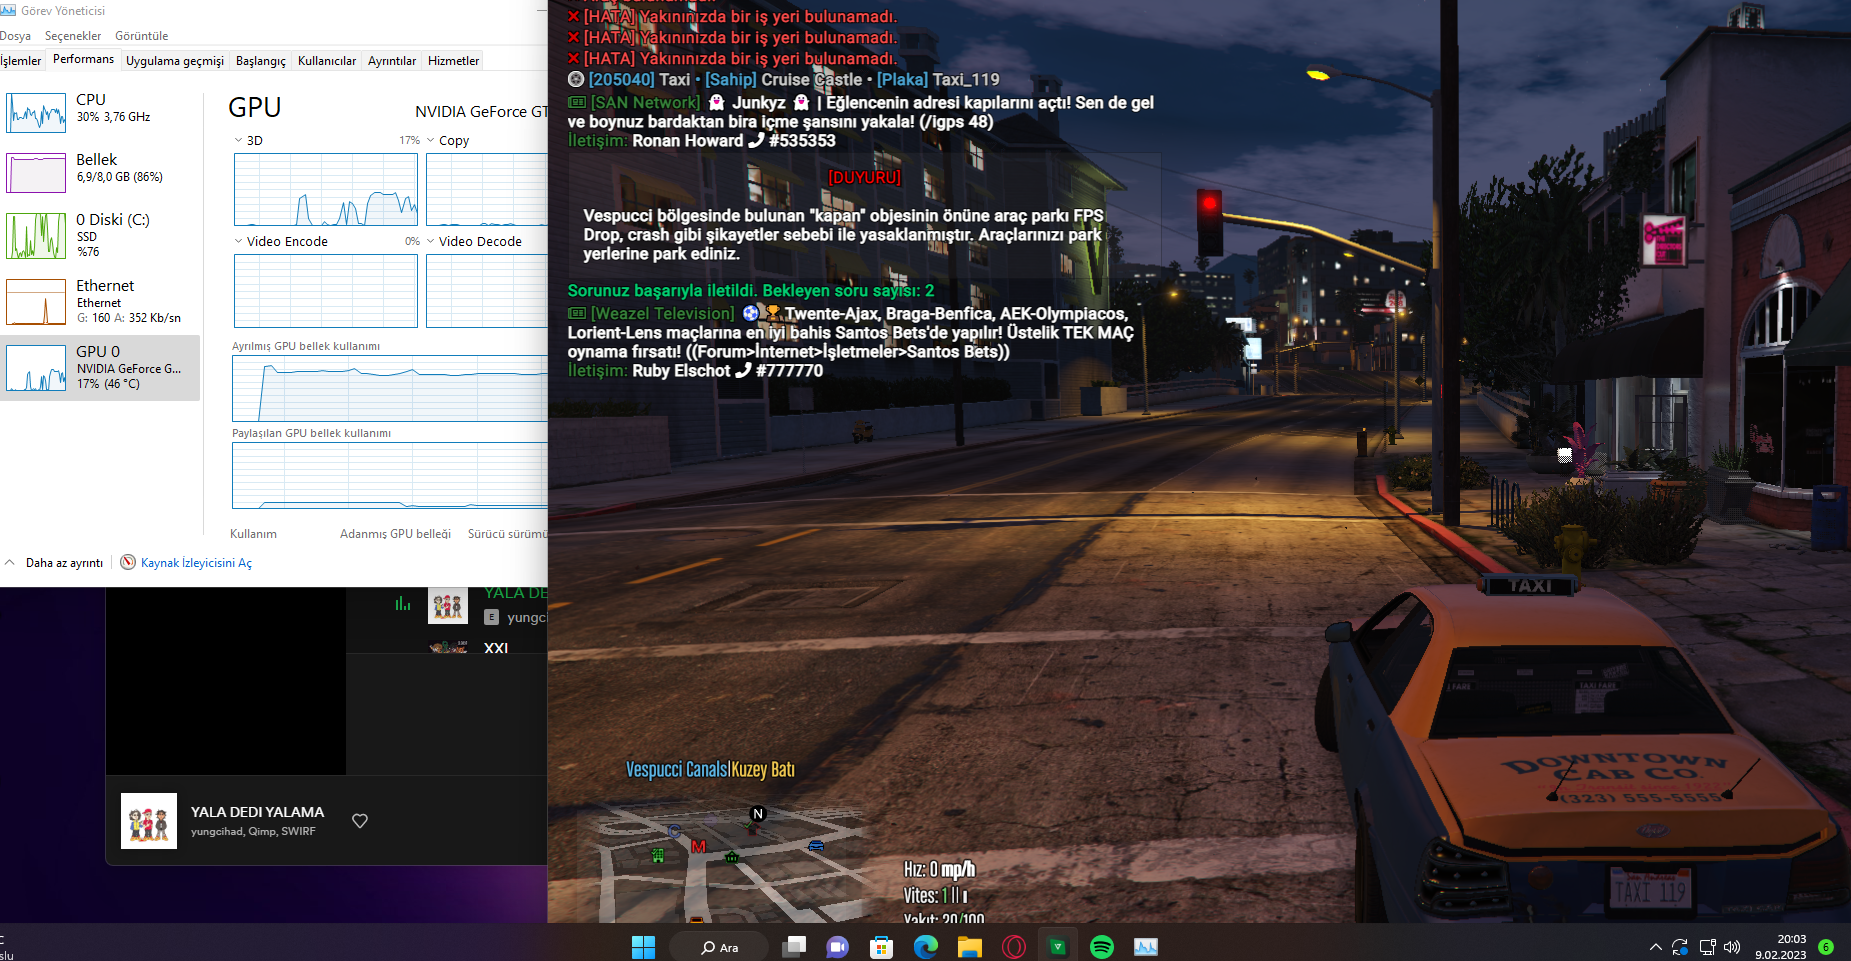
Task: Open Opera browser from the taskbar
Action: coord(1013,947)
